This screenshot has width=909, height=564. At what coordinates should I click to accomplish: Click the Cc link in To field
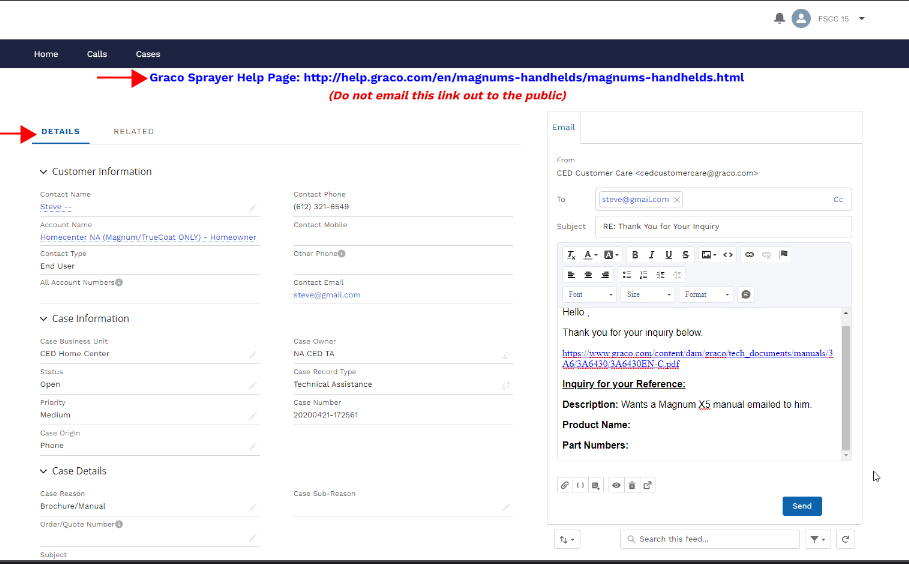(x=838, y=199)
